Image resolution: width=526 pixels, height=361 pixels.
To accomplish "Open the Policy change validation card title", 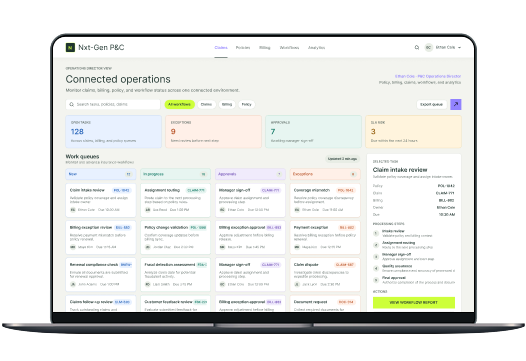I will point(166,227).
